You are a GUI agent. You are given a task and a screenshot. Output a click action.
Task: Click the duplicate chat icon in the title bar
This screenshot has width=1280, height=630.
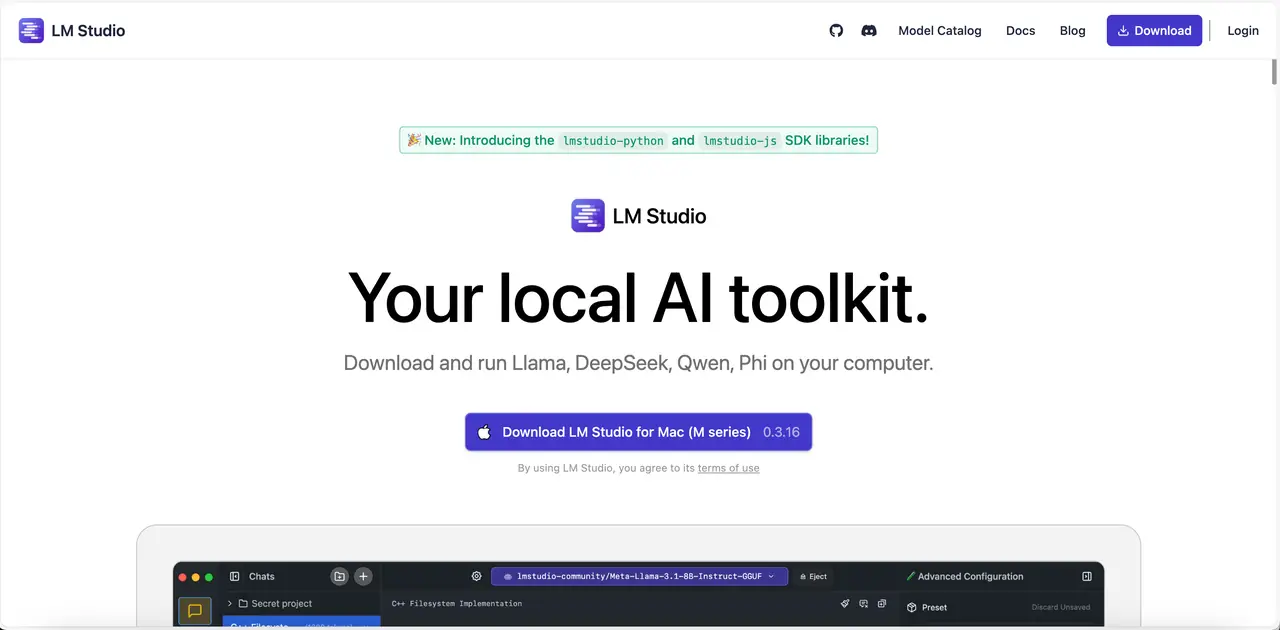point(881,604)
